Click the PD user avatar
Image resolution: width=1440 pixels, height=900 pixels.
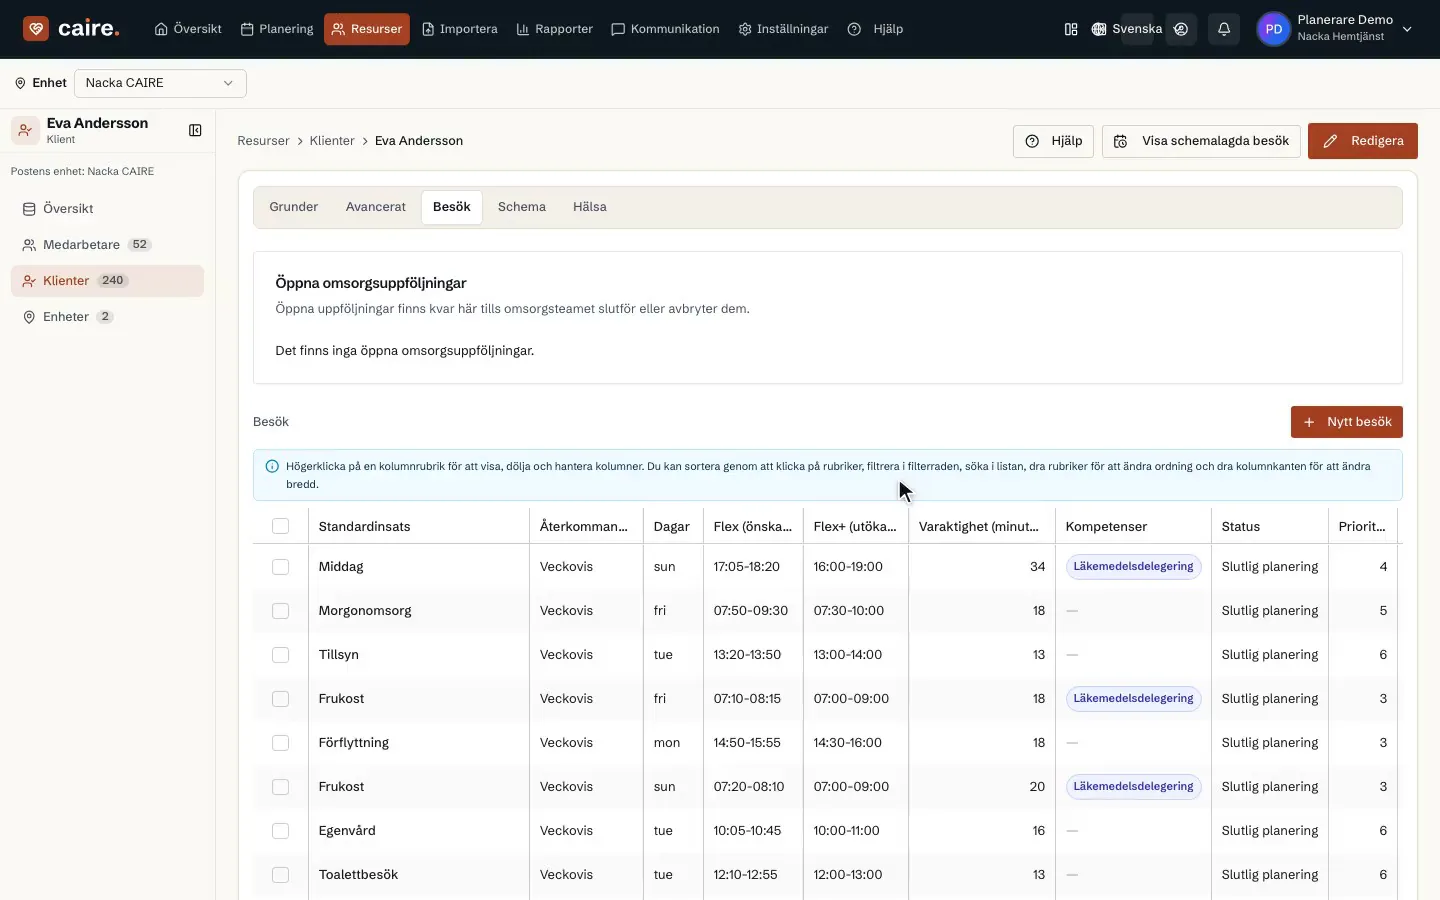pos(1273,29)
